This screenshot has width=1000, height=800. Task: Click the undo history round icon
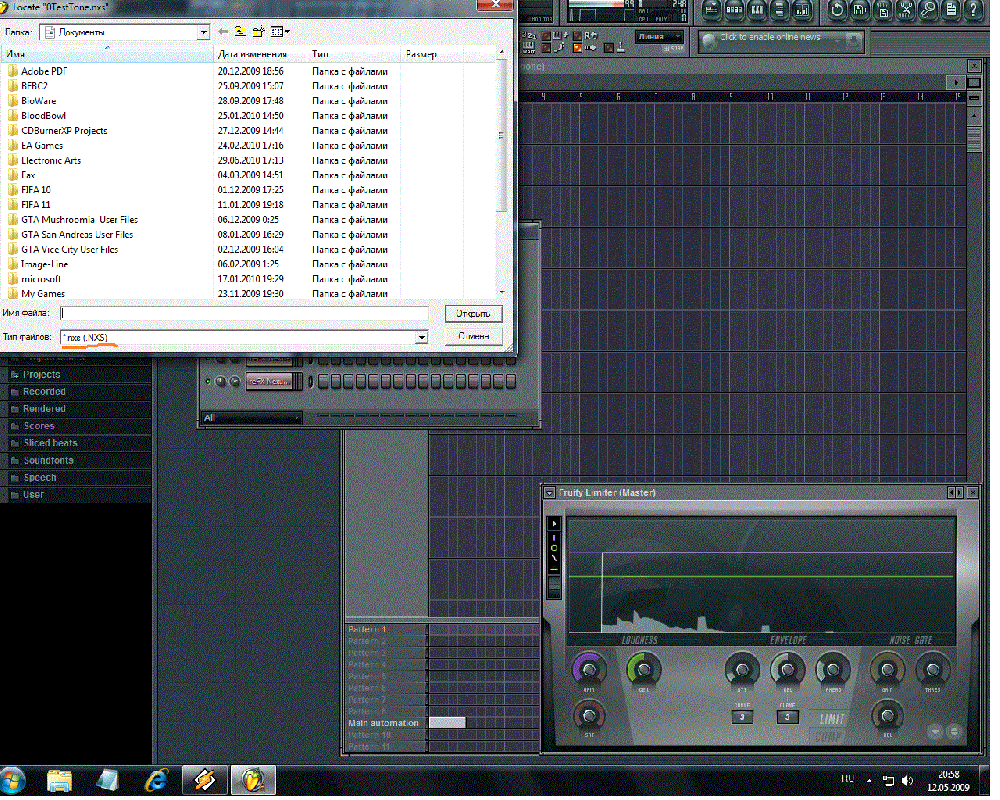[837, 10]
